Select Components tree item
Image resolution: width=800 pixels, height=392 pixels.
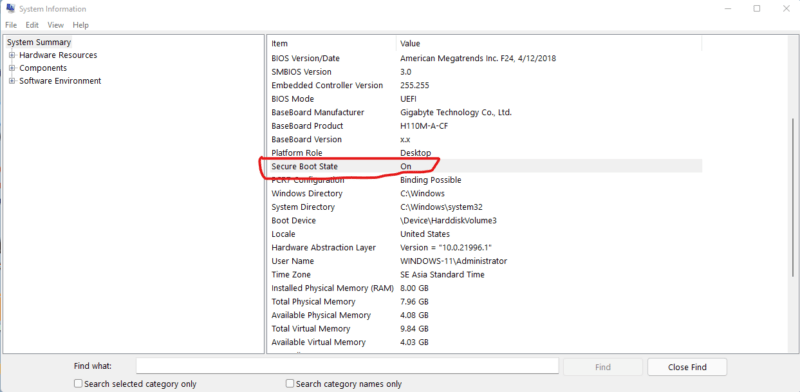coord(43,68)
